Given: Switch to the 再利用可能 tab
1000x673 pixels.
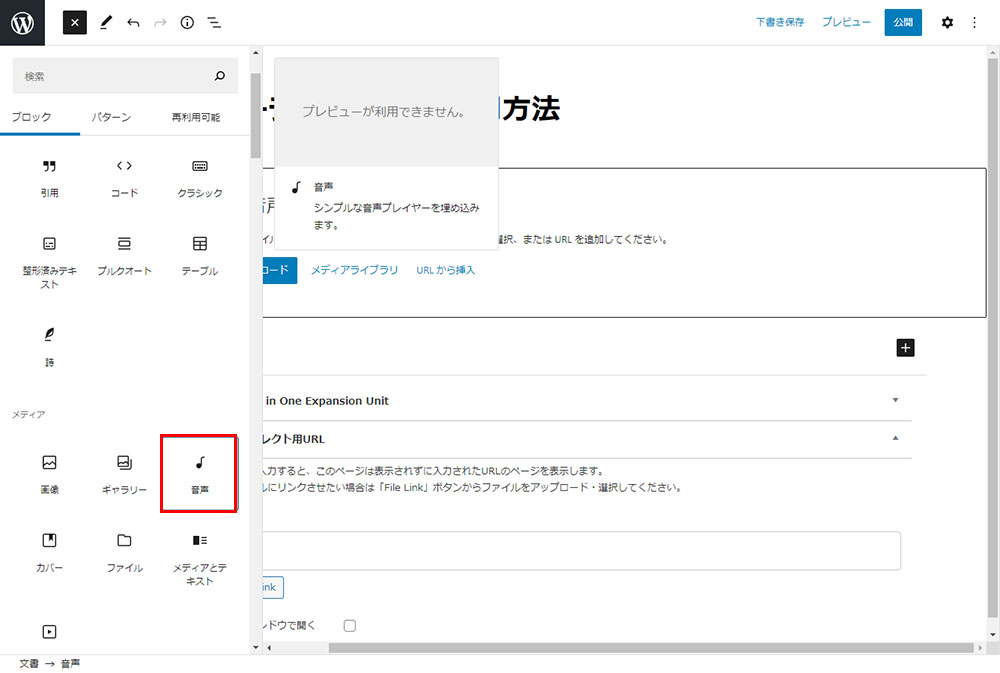Looking at the screenshot, I should point(195,117).
